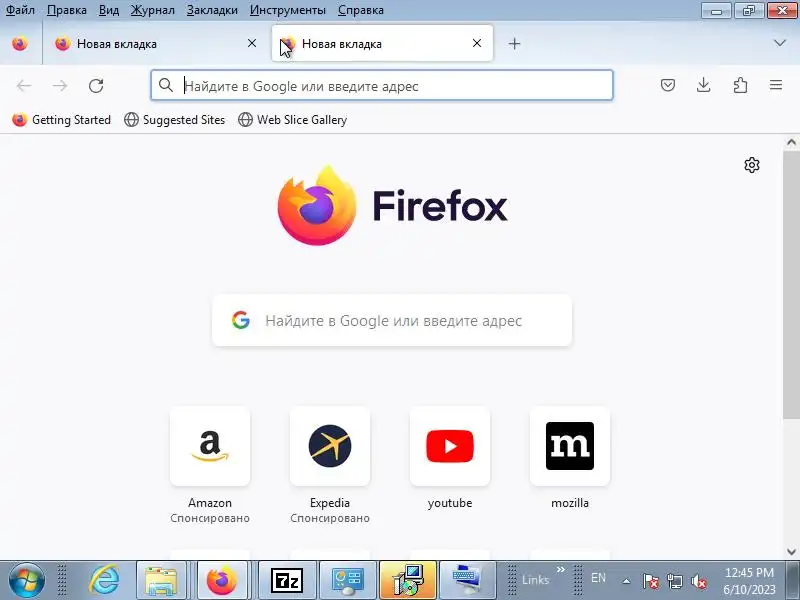Open the Control Panel taskbar icon
Viewport: 800px width, 600px height.
pyautogui.click(x=347, y=580)
